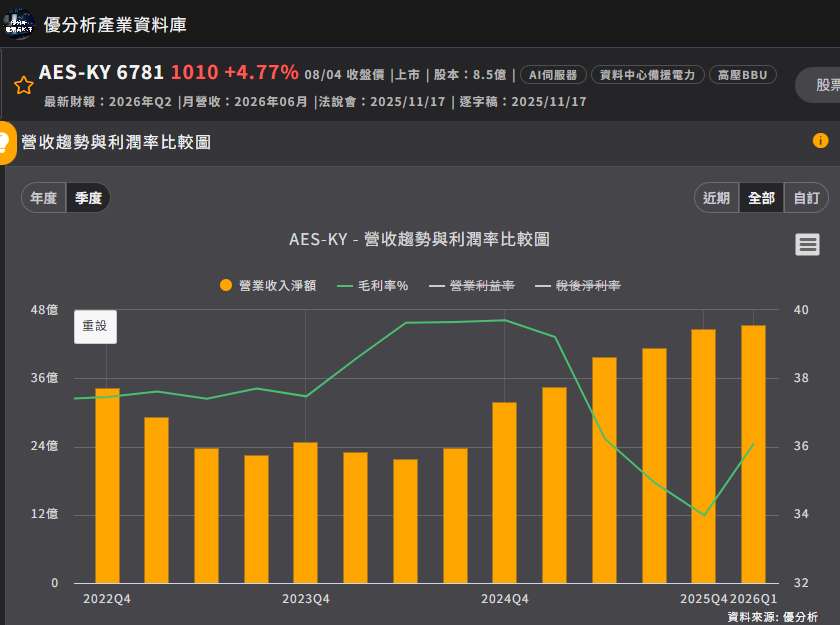Click the 08/04 收盤價 text
The width and height of the screenshot is (840, 625).
tap(344, 74)
